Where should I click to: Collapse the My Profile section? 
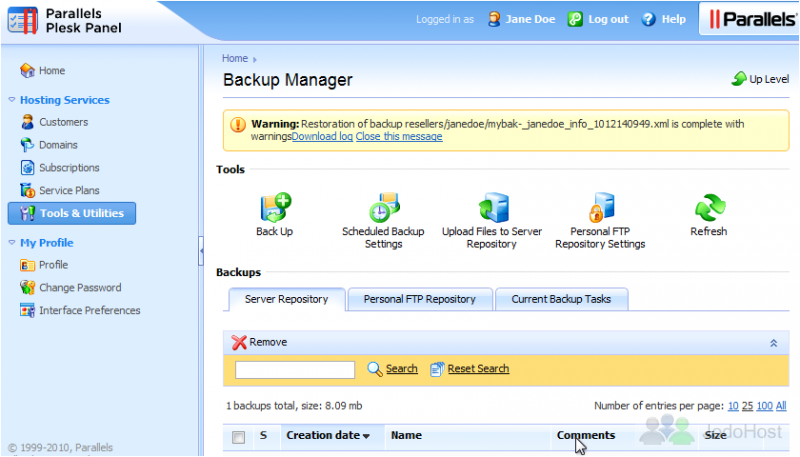pos(12,243)
